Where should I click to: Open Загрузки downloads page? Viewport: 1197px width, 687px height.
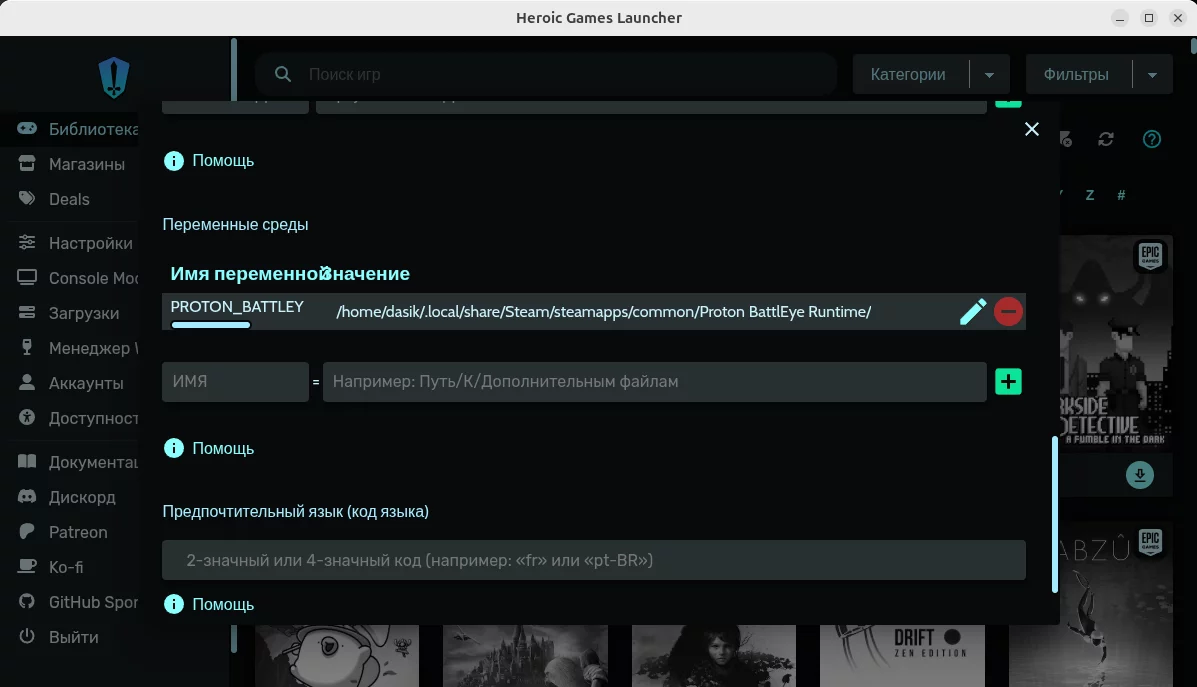click(69, 314)
